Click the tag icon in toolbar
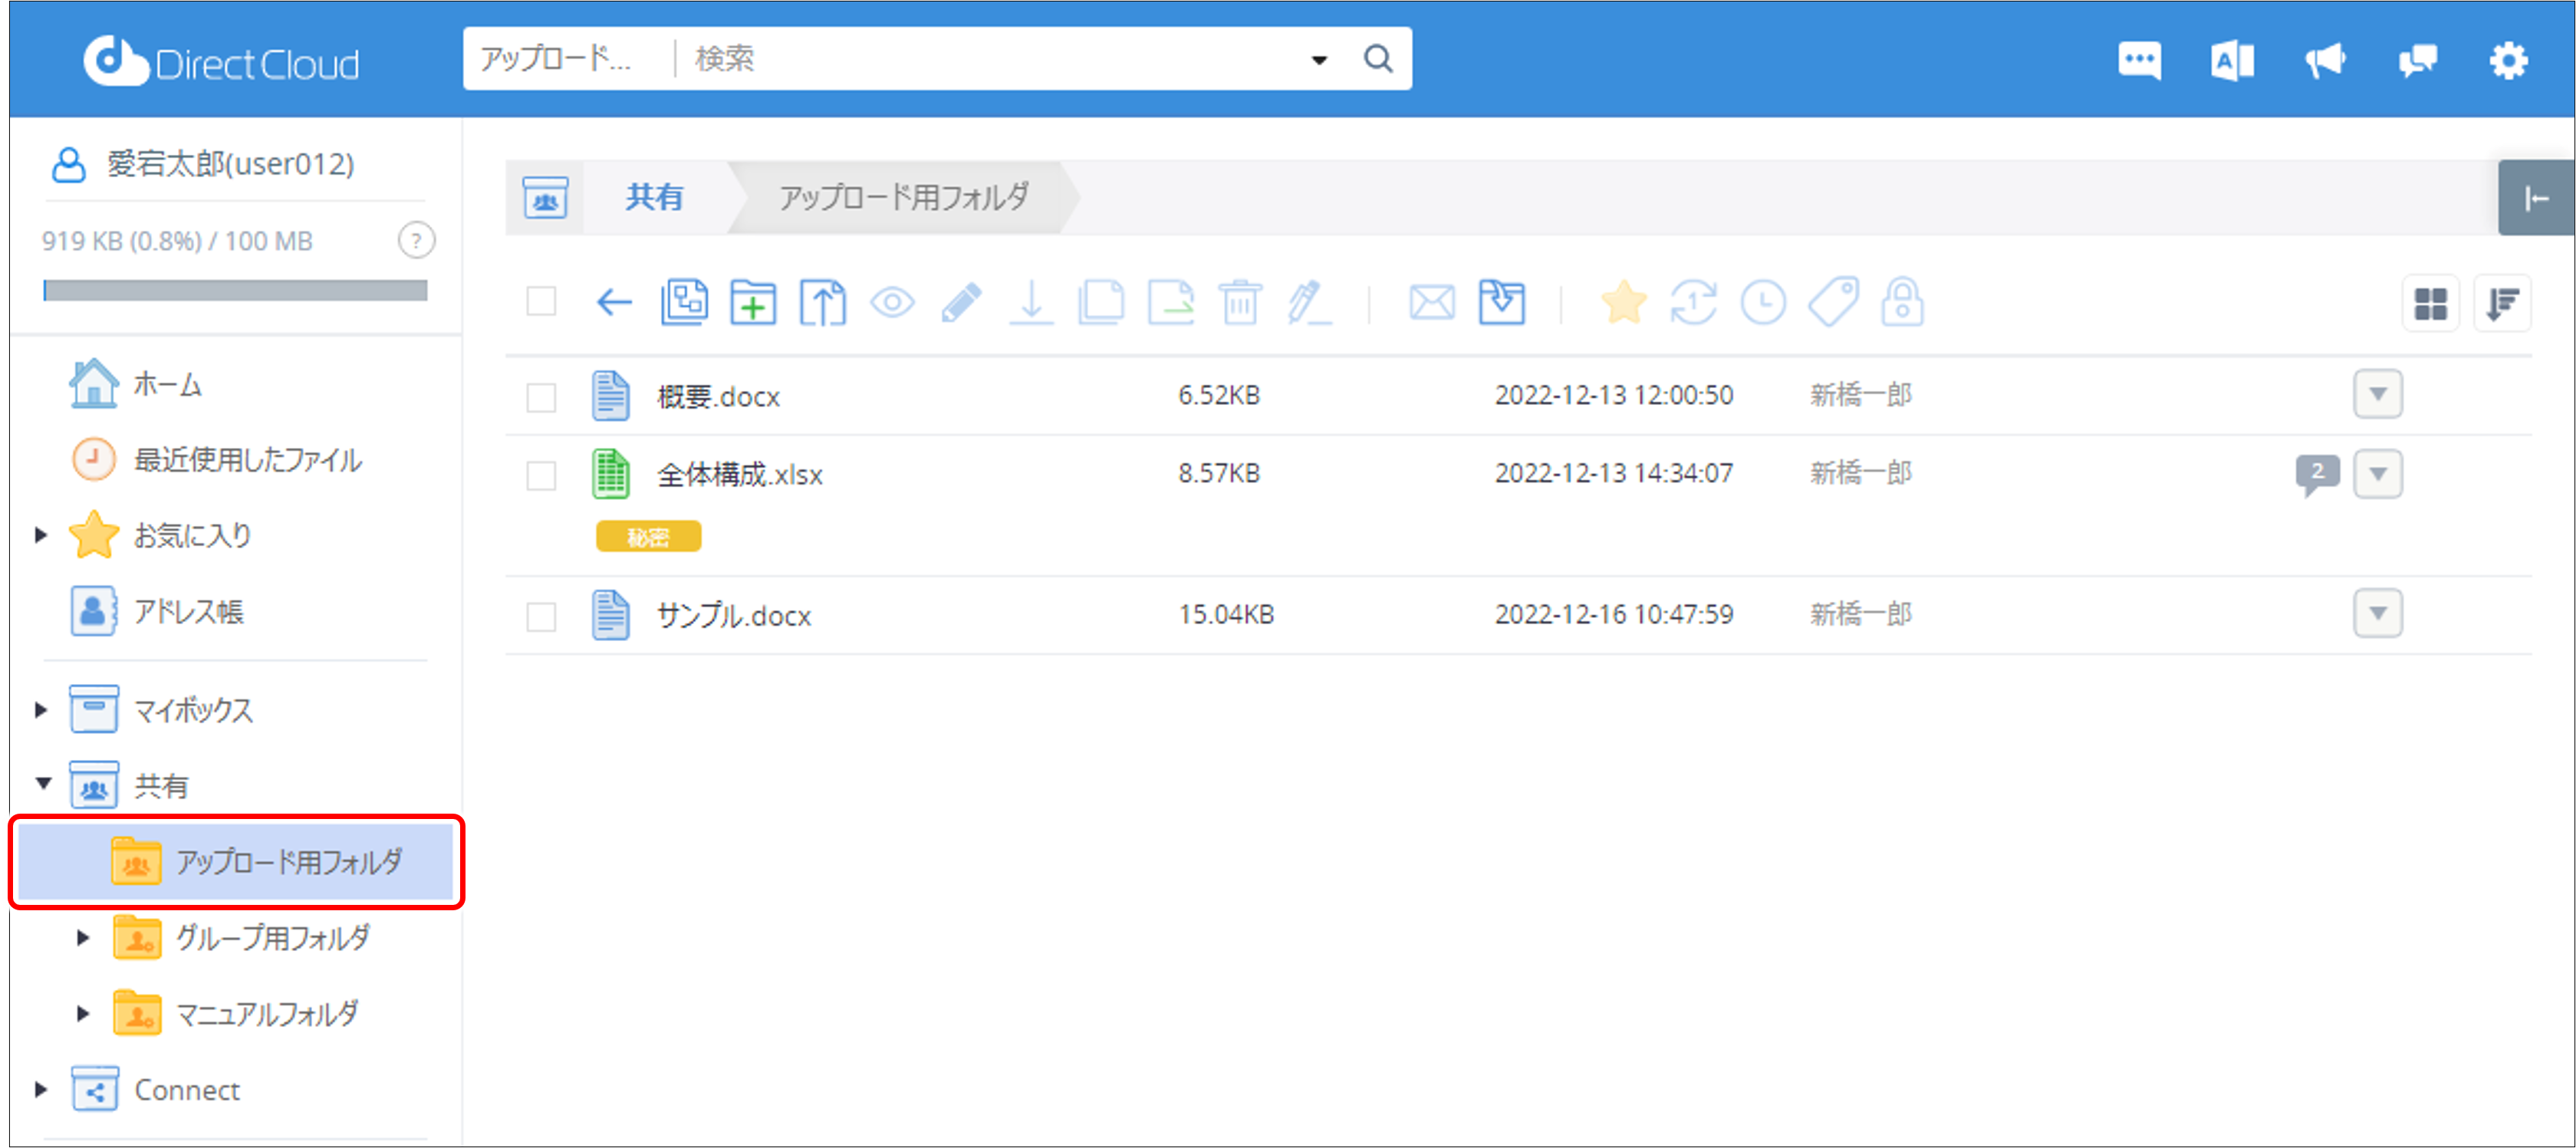Screen dimensions: 2576x1148 tap(1833, 302)
